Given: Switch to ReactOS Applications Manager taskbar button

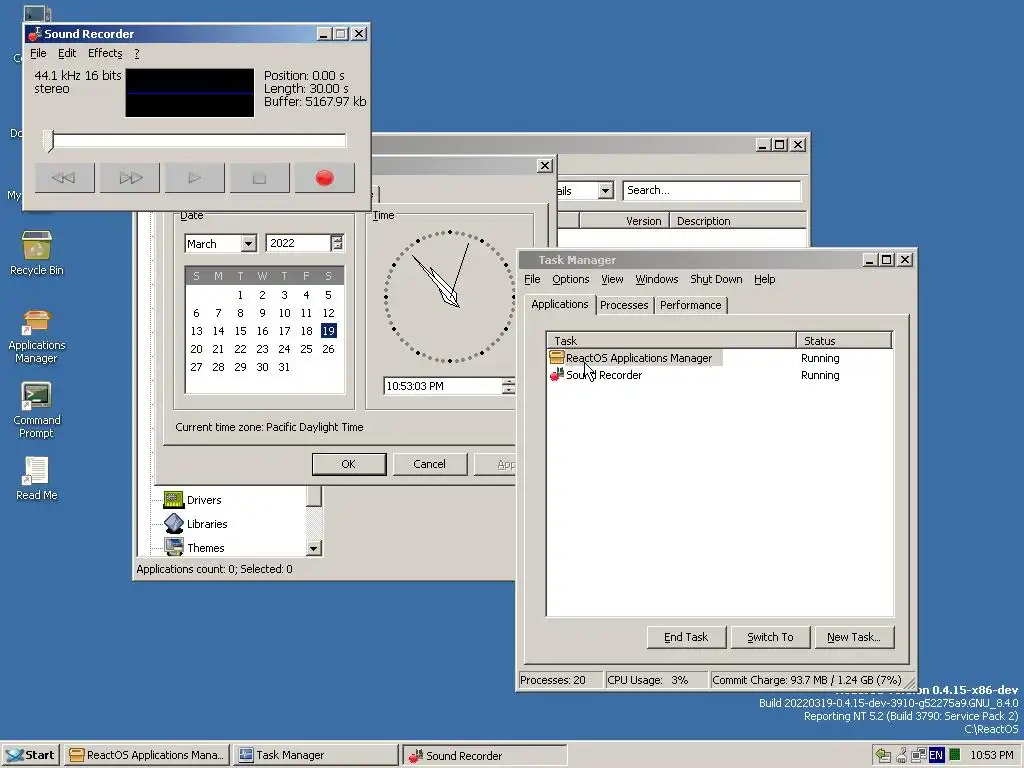Looking at the screenshot, I should [x=147, y=755].
